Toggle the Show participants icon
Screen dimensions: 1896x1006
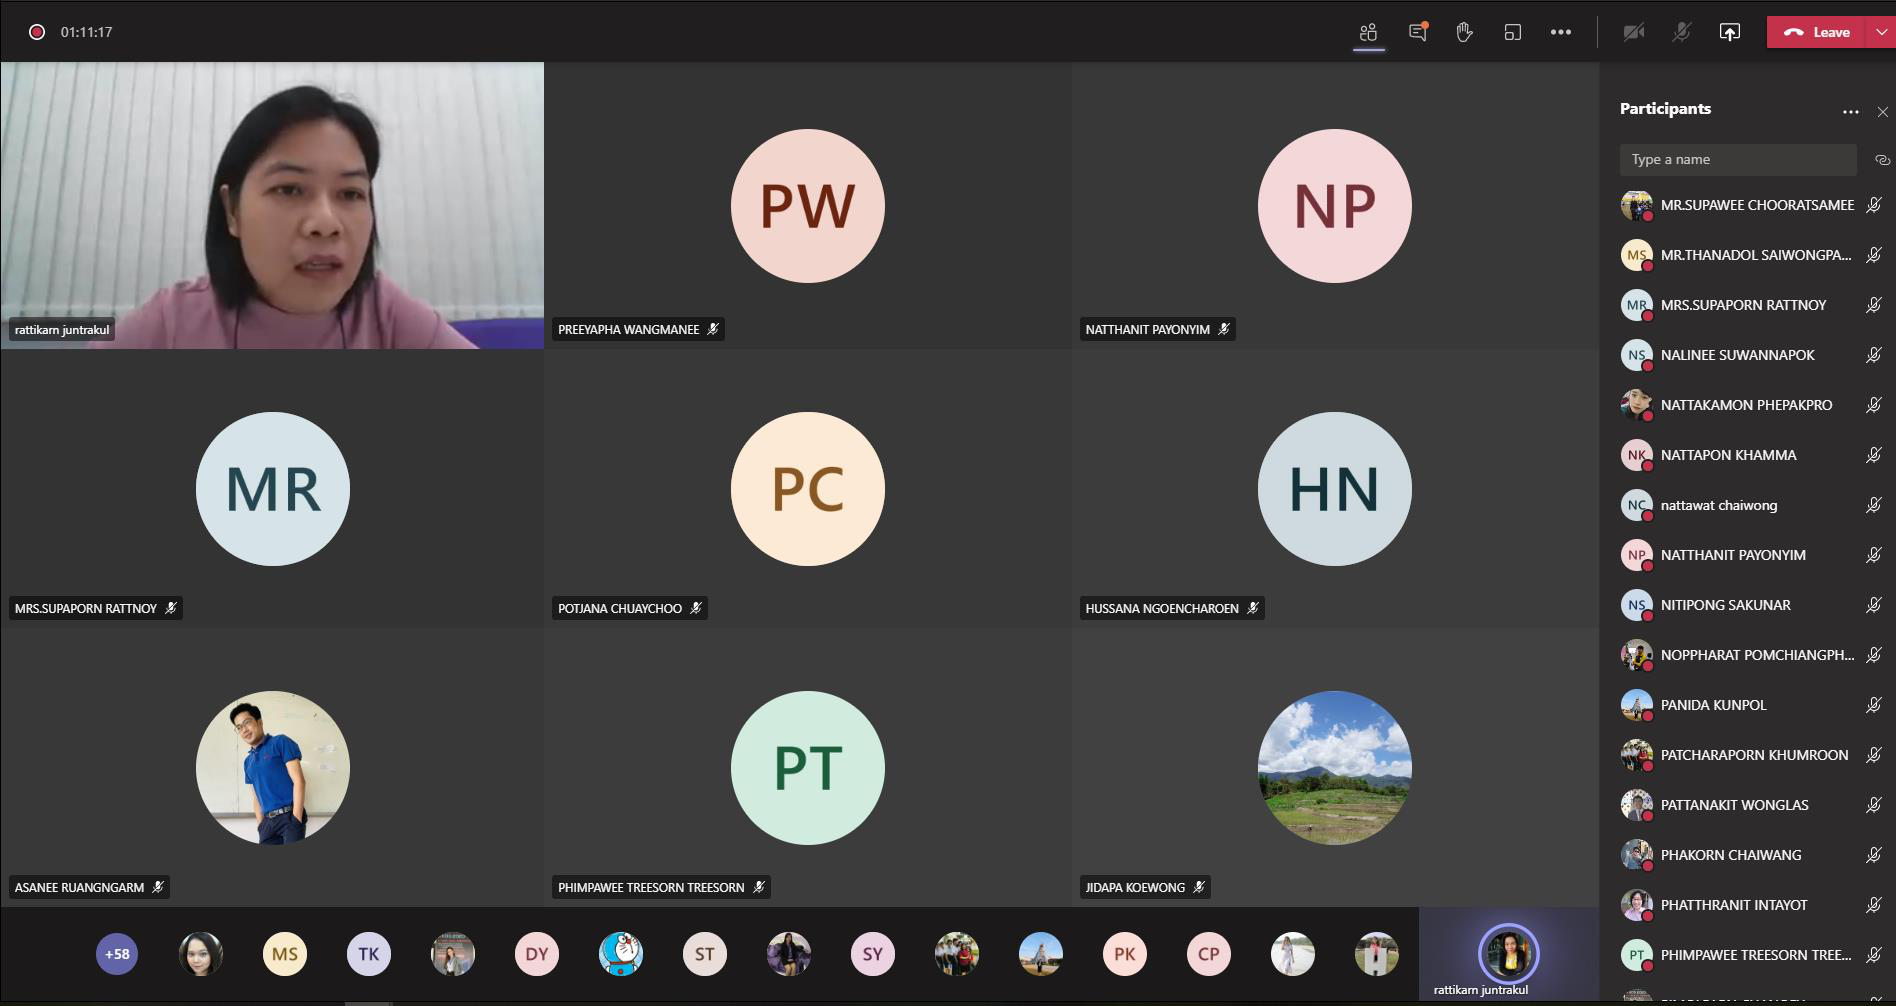tap(1368, 32)
